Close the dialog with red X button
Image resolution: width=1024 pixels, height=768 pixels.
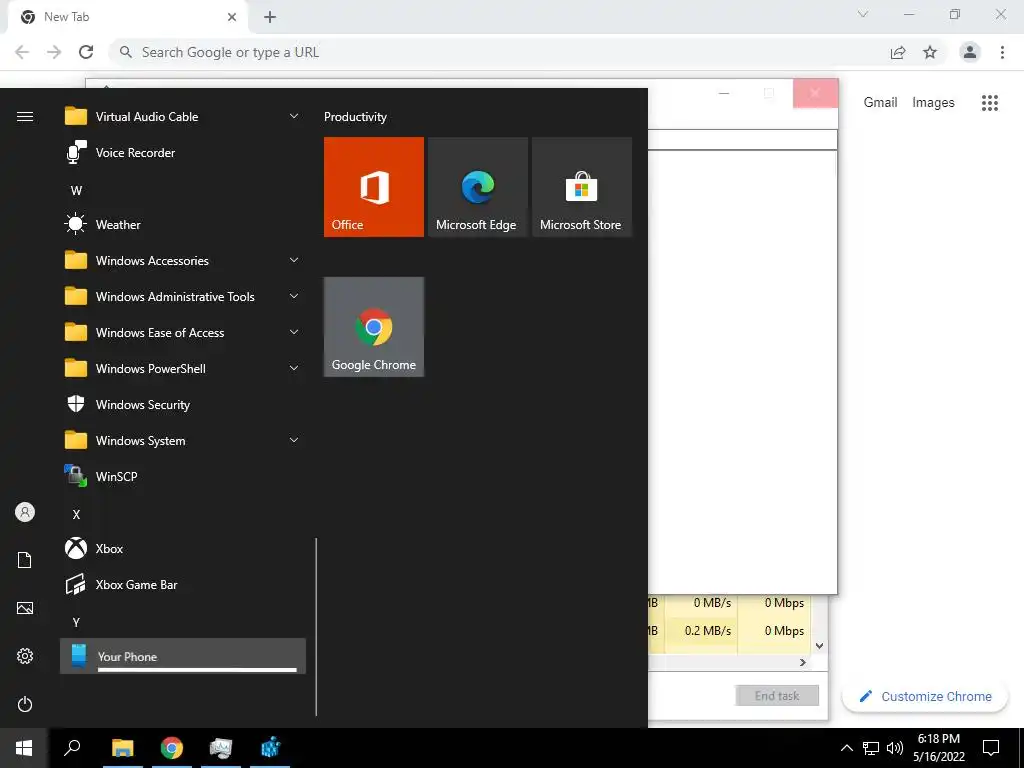[x=815, y=93]
